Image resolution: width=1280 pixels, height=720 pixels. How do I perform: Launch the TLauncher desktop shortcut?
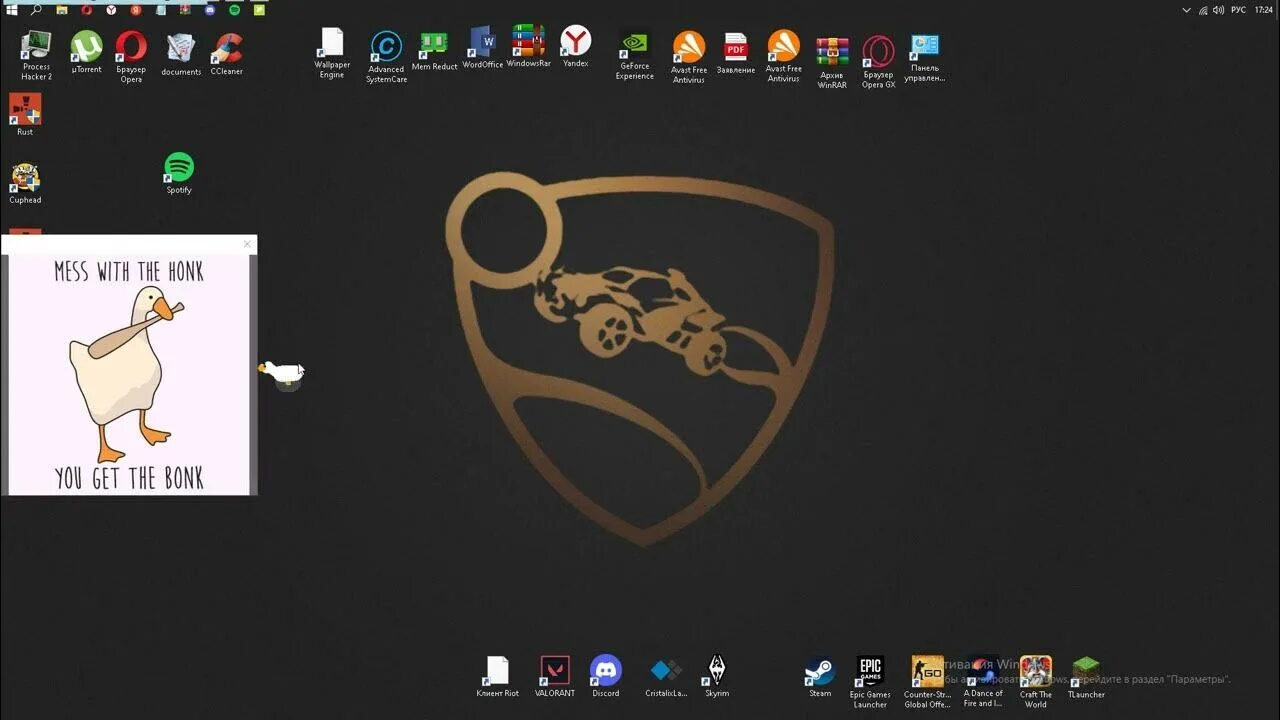[x=1086, y=677]
